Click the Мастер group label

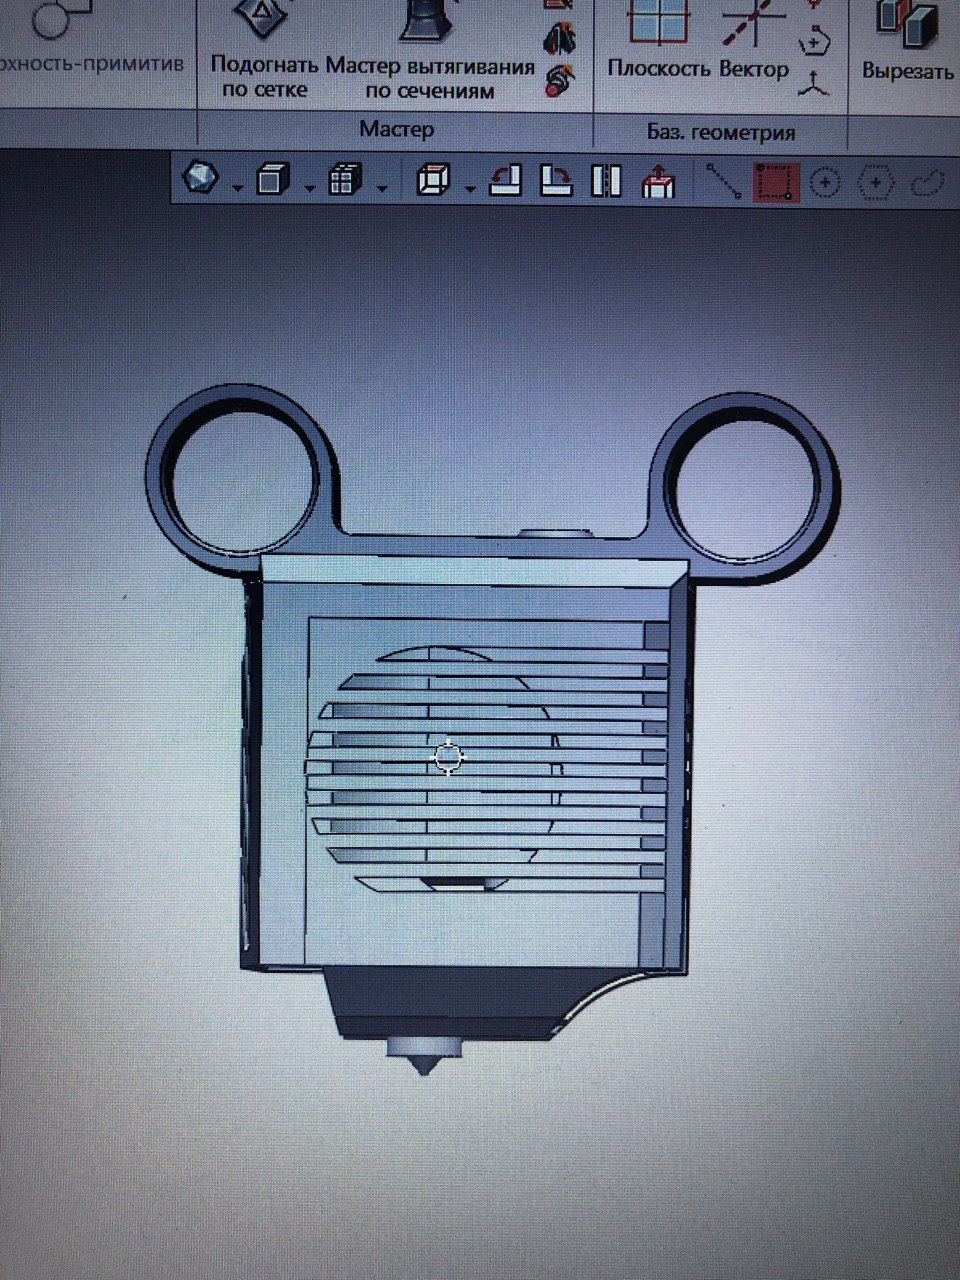tap(397, 129)
